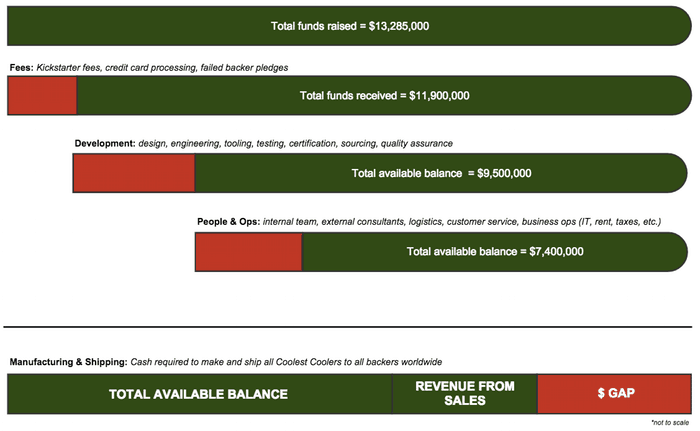
Task: Click the Total available balance $9,500,000 bar
Action: [x=440, y=173]
